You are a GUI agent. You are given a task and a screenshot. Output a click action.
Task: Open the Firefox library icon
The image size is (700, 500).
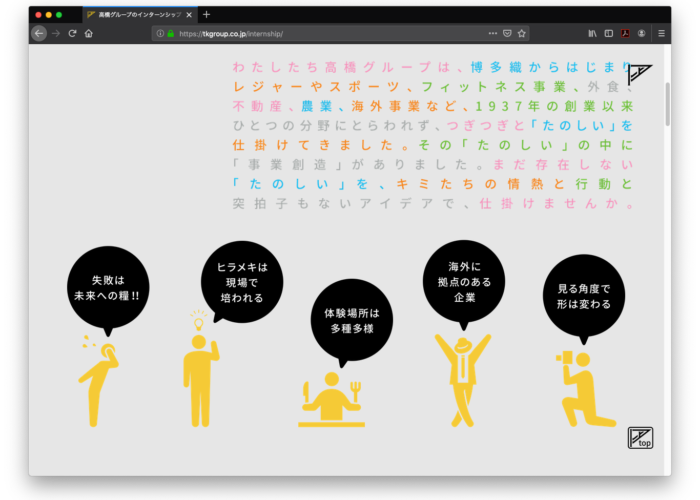tap(592, 33)
